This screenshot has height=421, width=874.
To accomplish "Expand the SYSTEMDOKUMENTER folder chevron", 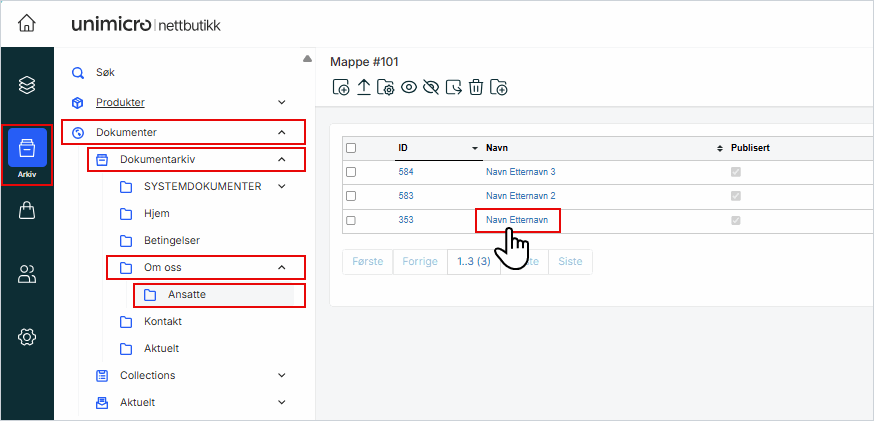I will pos(282,186).
